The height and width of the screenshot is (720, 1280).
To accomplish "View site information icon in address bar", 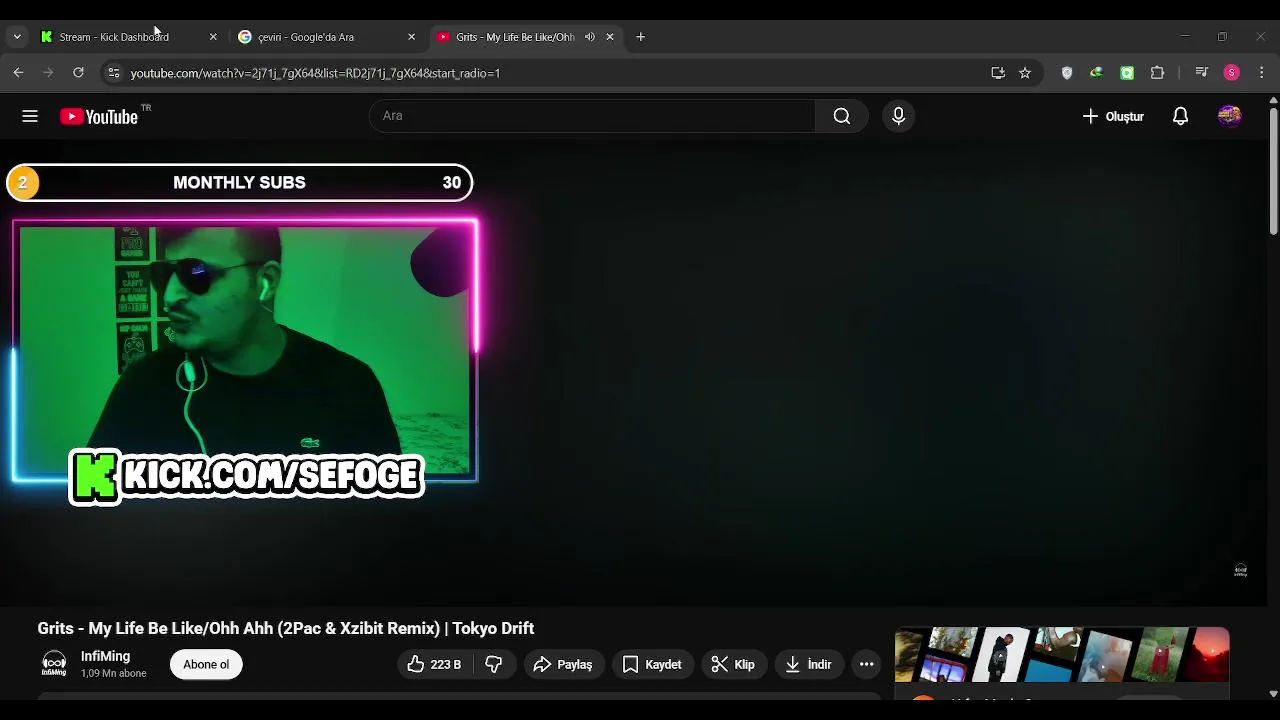I will pos(113,73).
